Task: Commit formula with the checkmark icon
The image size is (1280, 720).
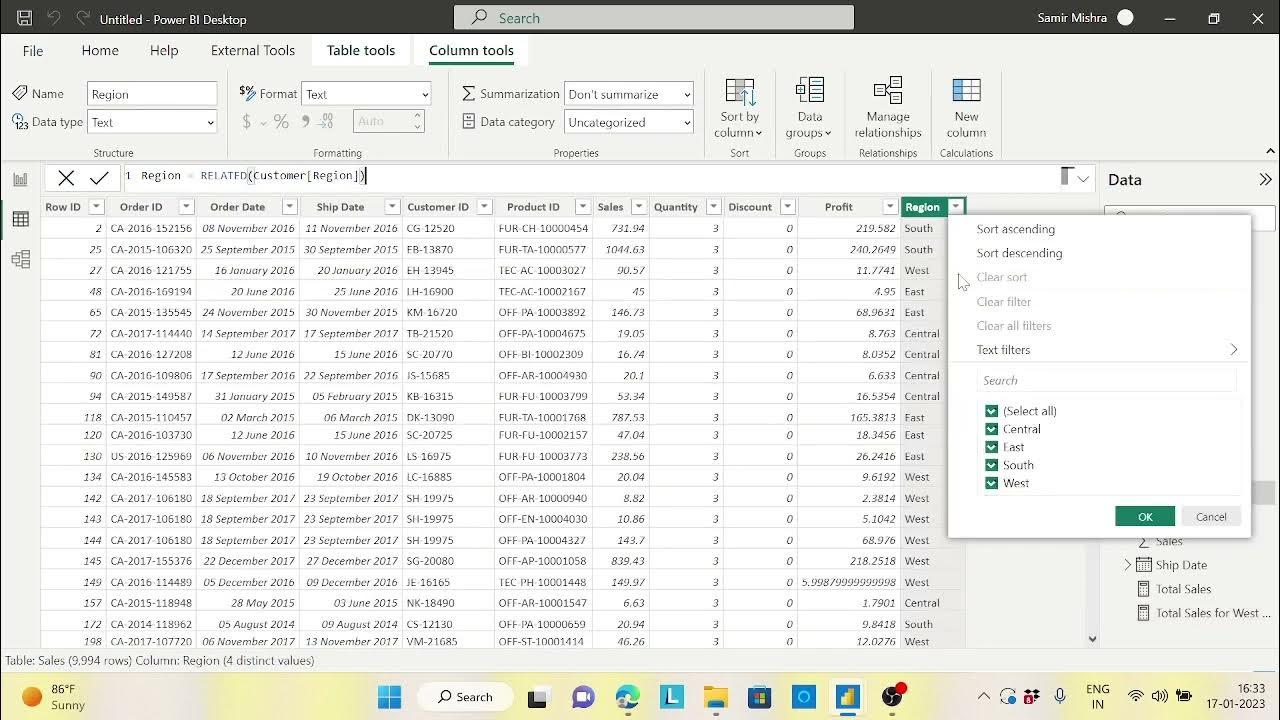Action: coord(99,178)
